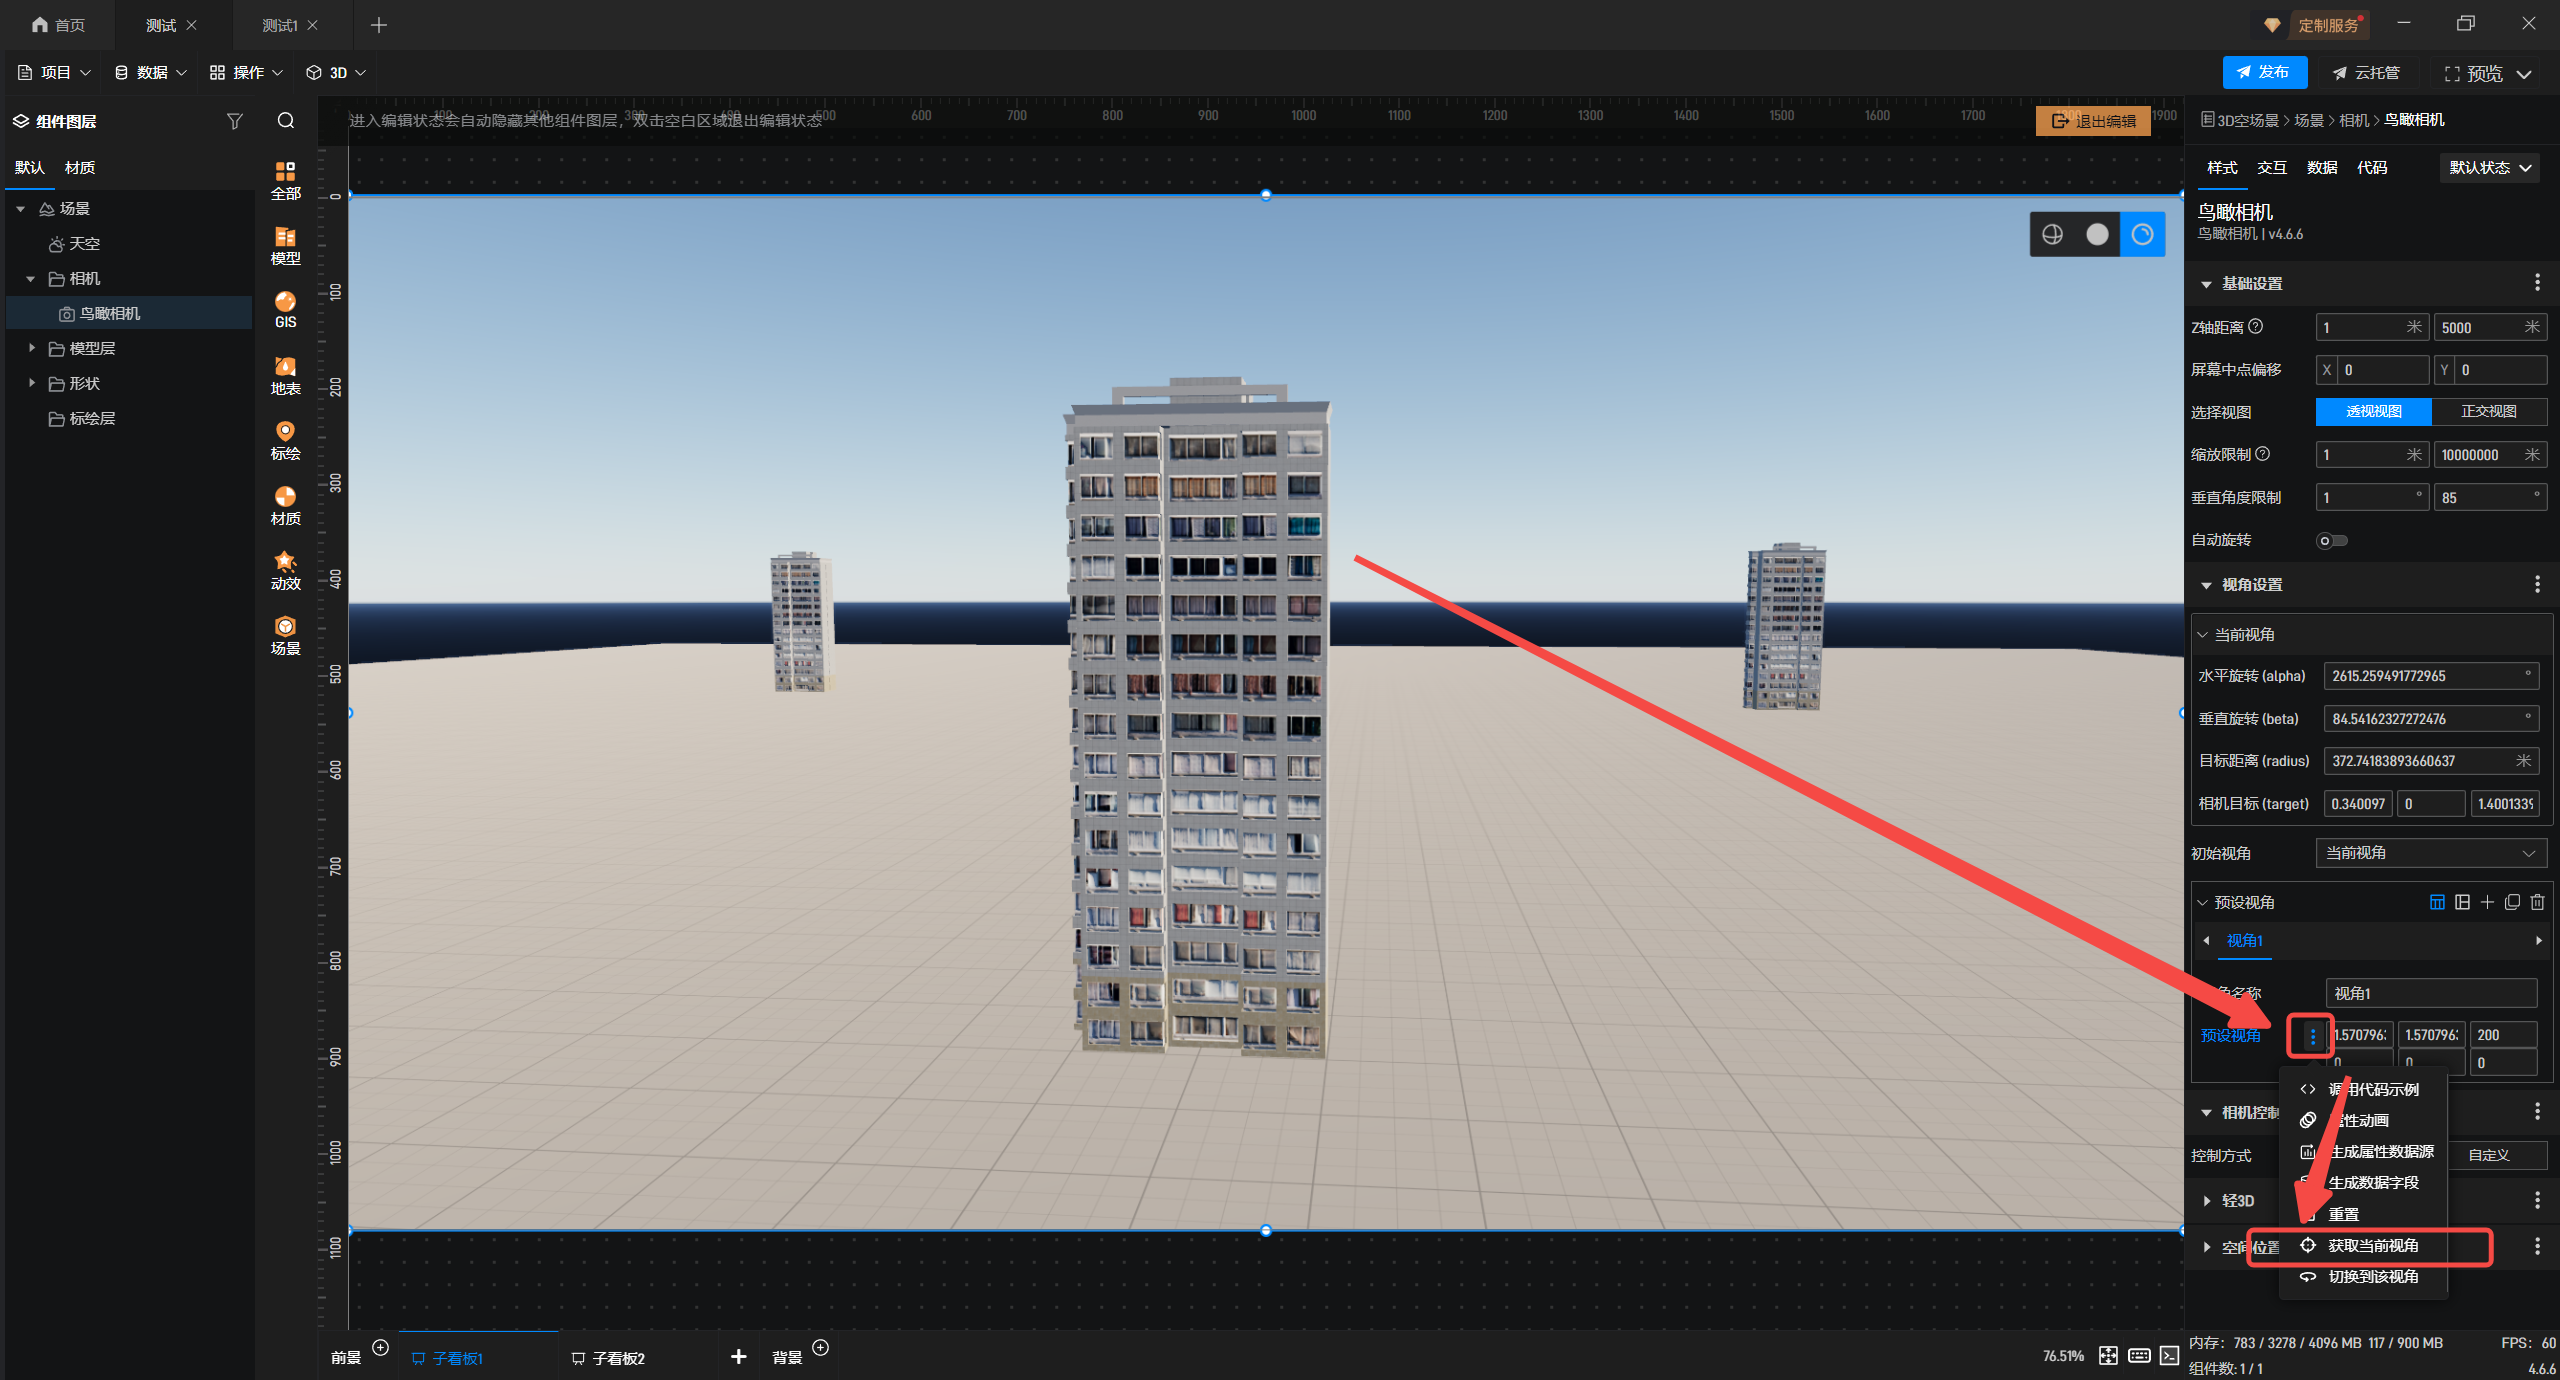Collapse the 基础设置 section
This screenshot has width=2560, height=1380.
[2206, 284]
